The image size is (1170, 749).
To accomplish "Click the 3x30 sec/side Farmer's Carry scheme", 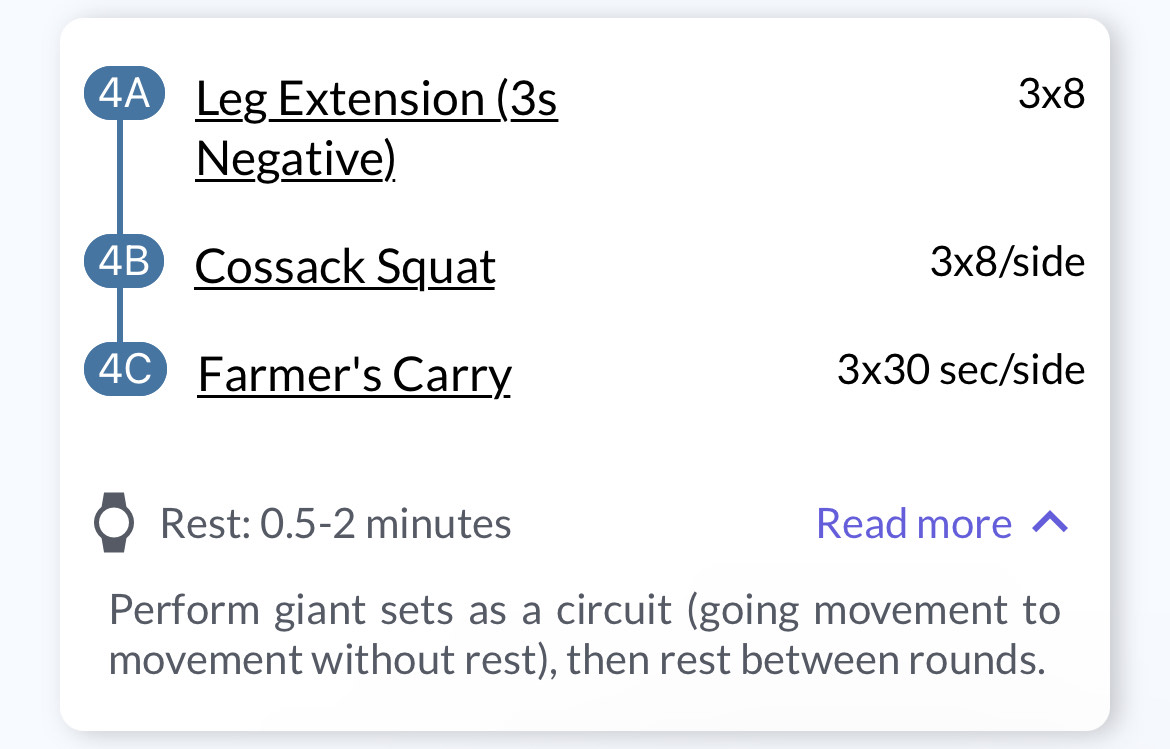I will pyautogui.click(x=961, y=369).
